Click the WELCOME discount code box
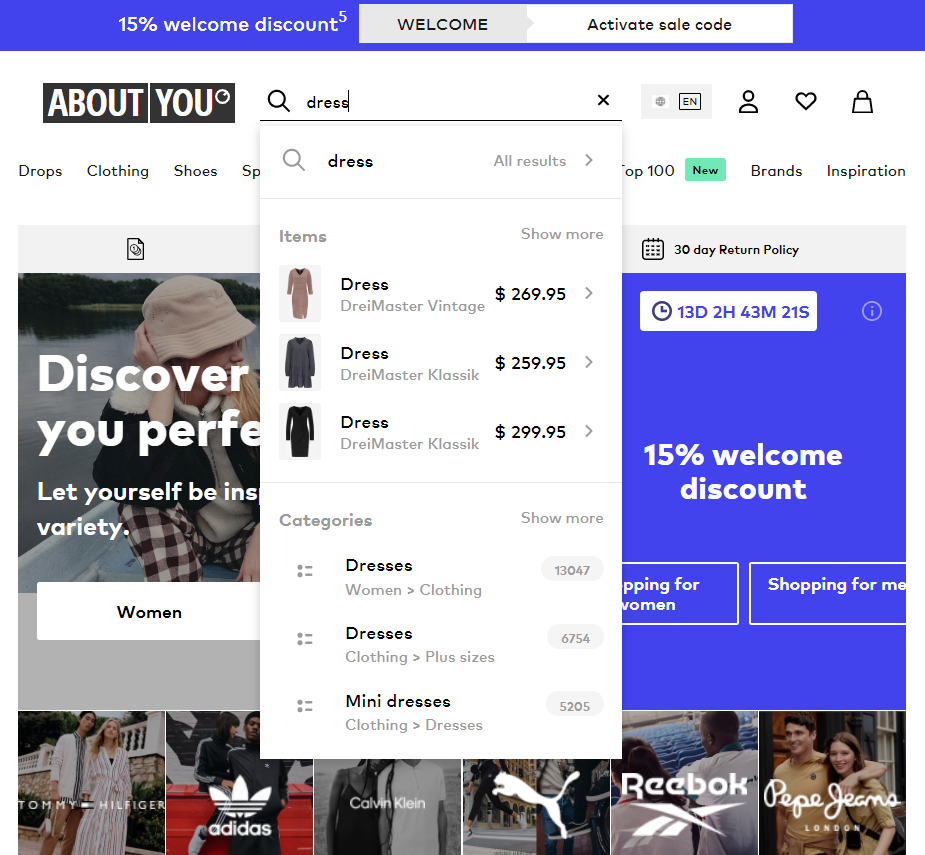 [x=442, y=24]
